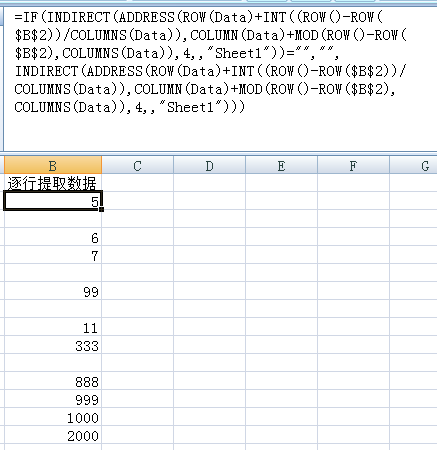Select the cell containing 6
The image size is (437, 450).
(53, 237)
